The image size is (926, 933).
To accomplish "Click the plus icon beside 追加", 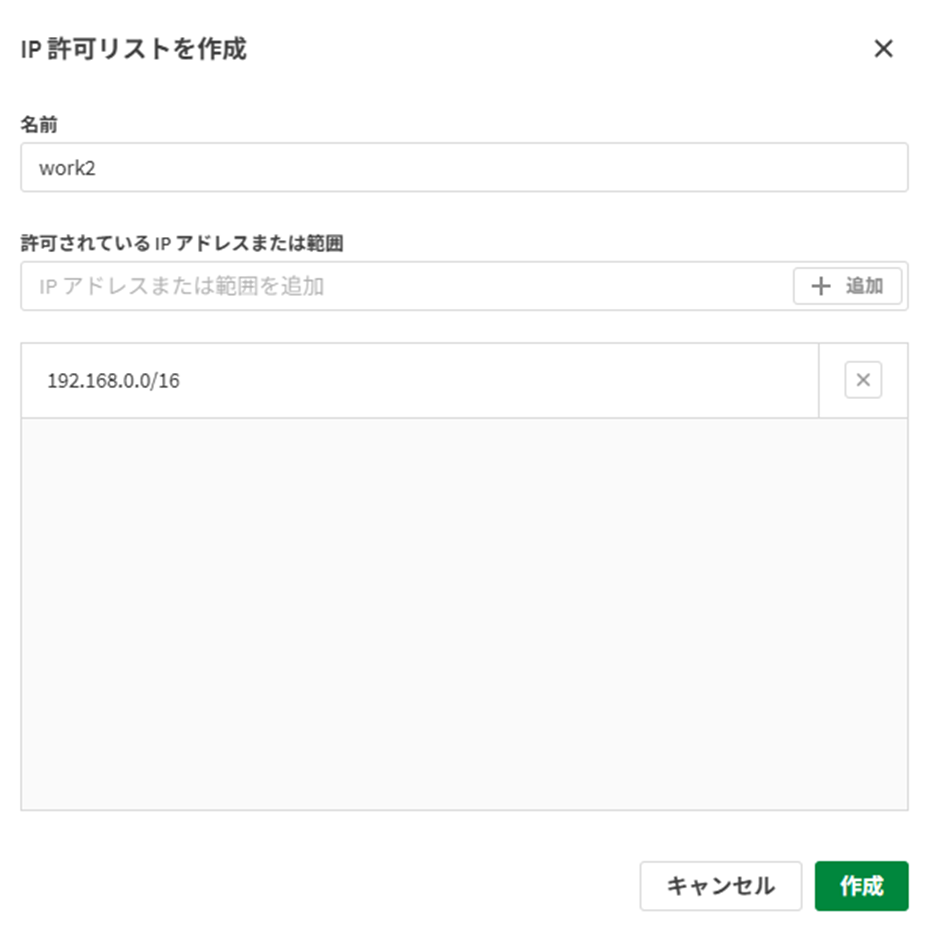I will 821,287.
